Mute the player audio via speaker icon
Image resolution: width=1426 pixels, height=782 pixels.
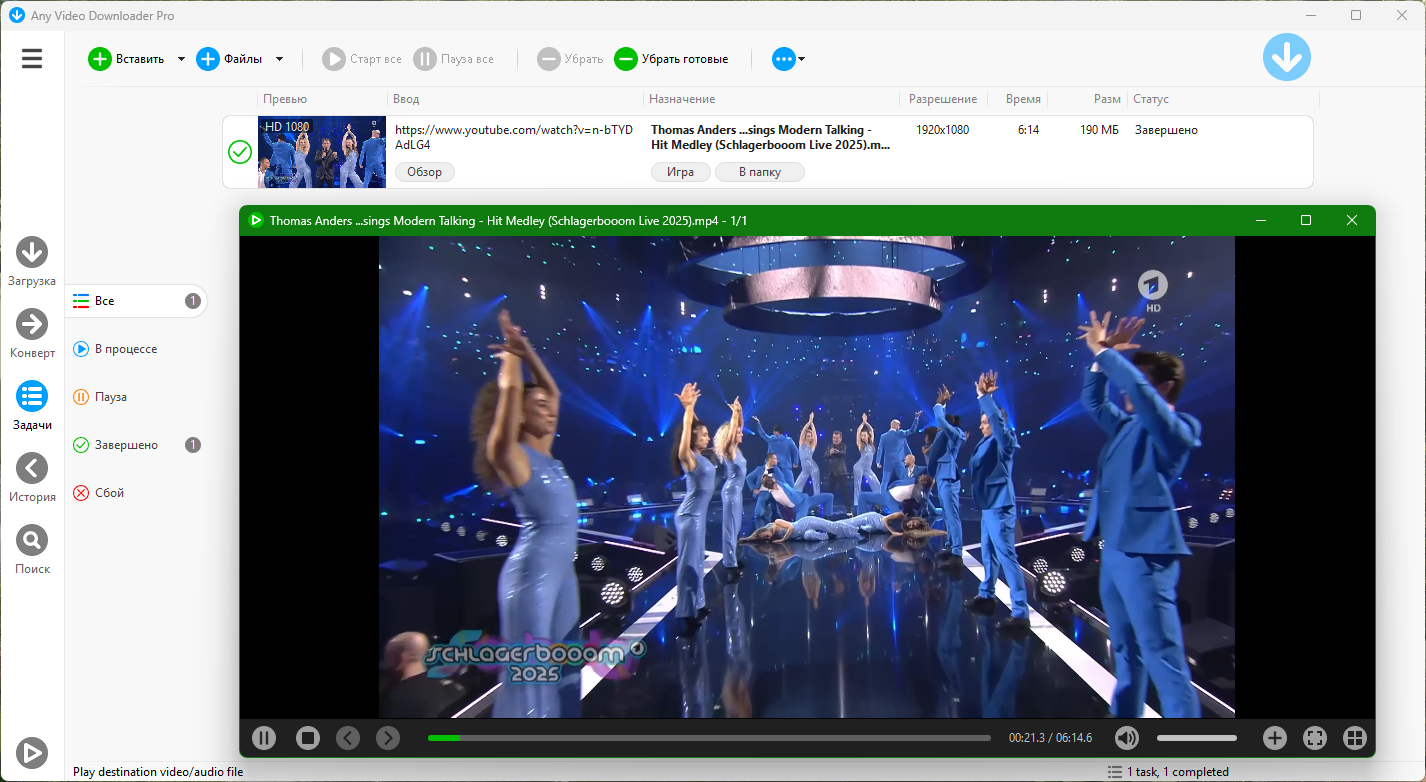pos(1127,738)
